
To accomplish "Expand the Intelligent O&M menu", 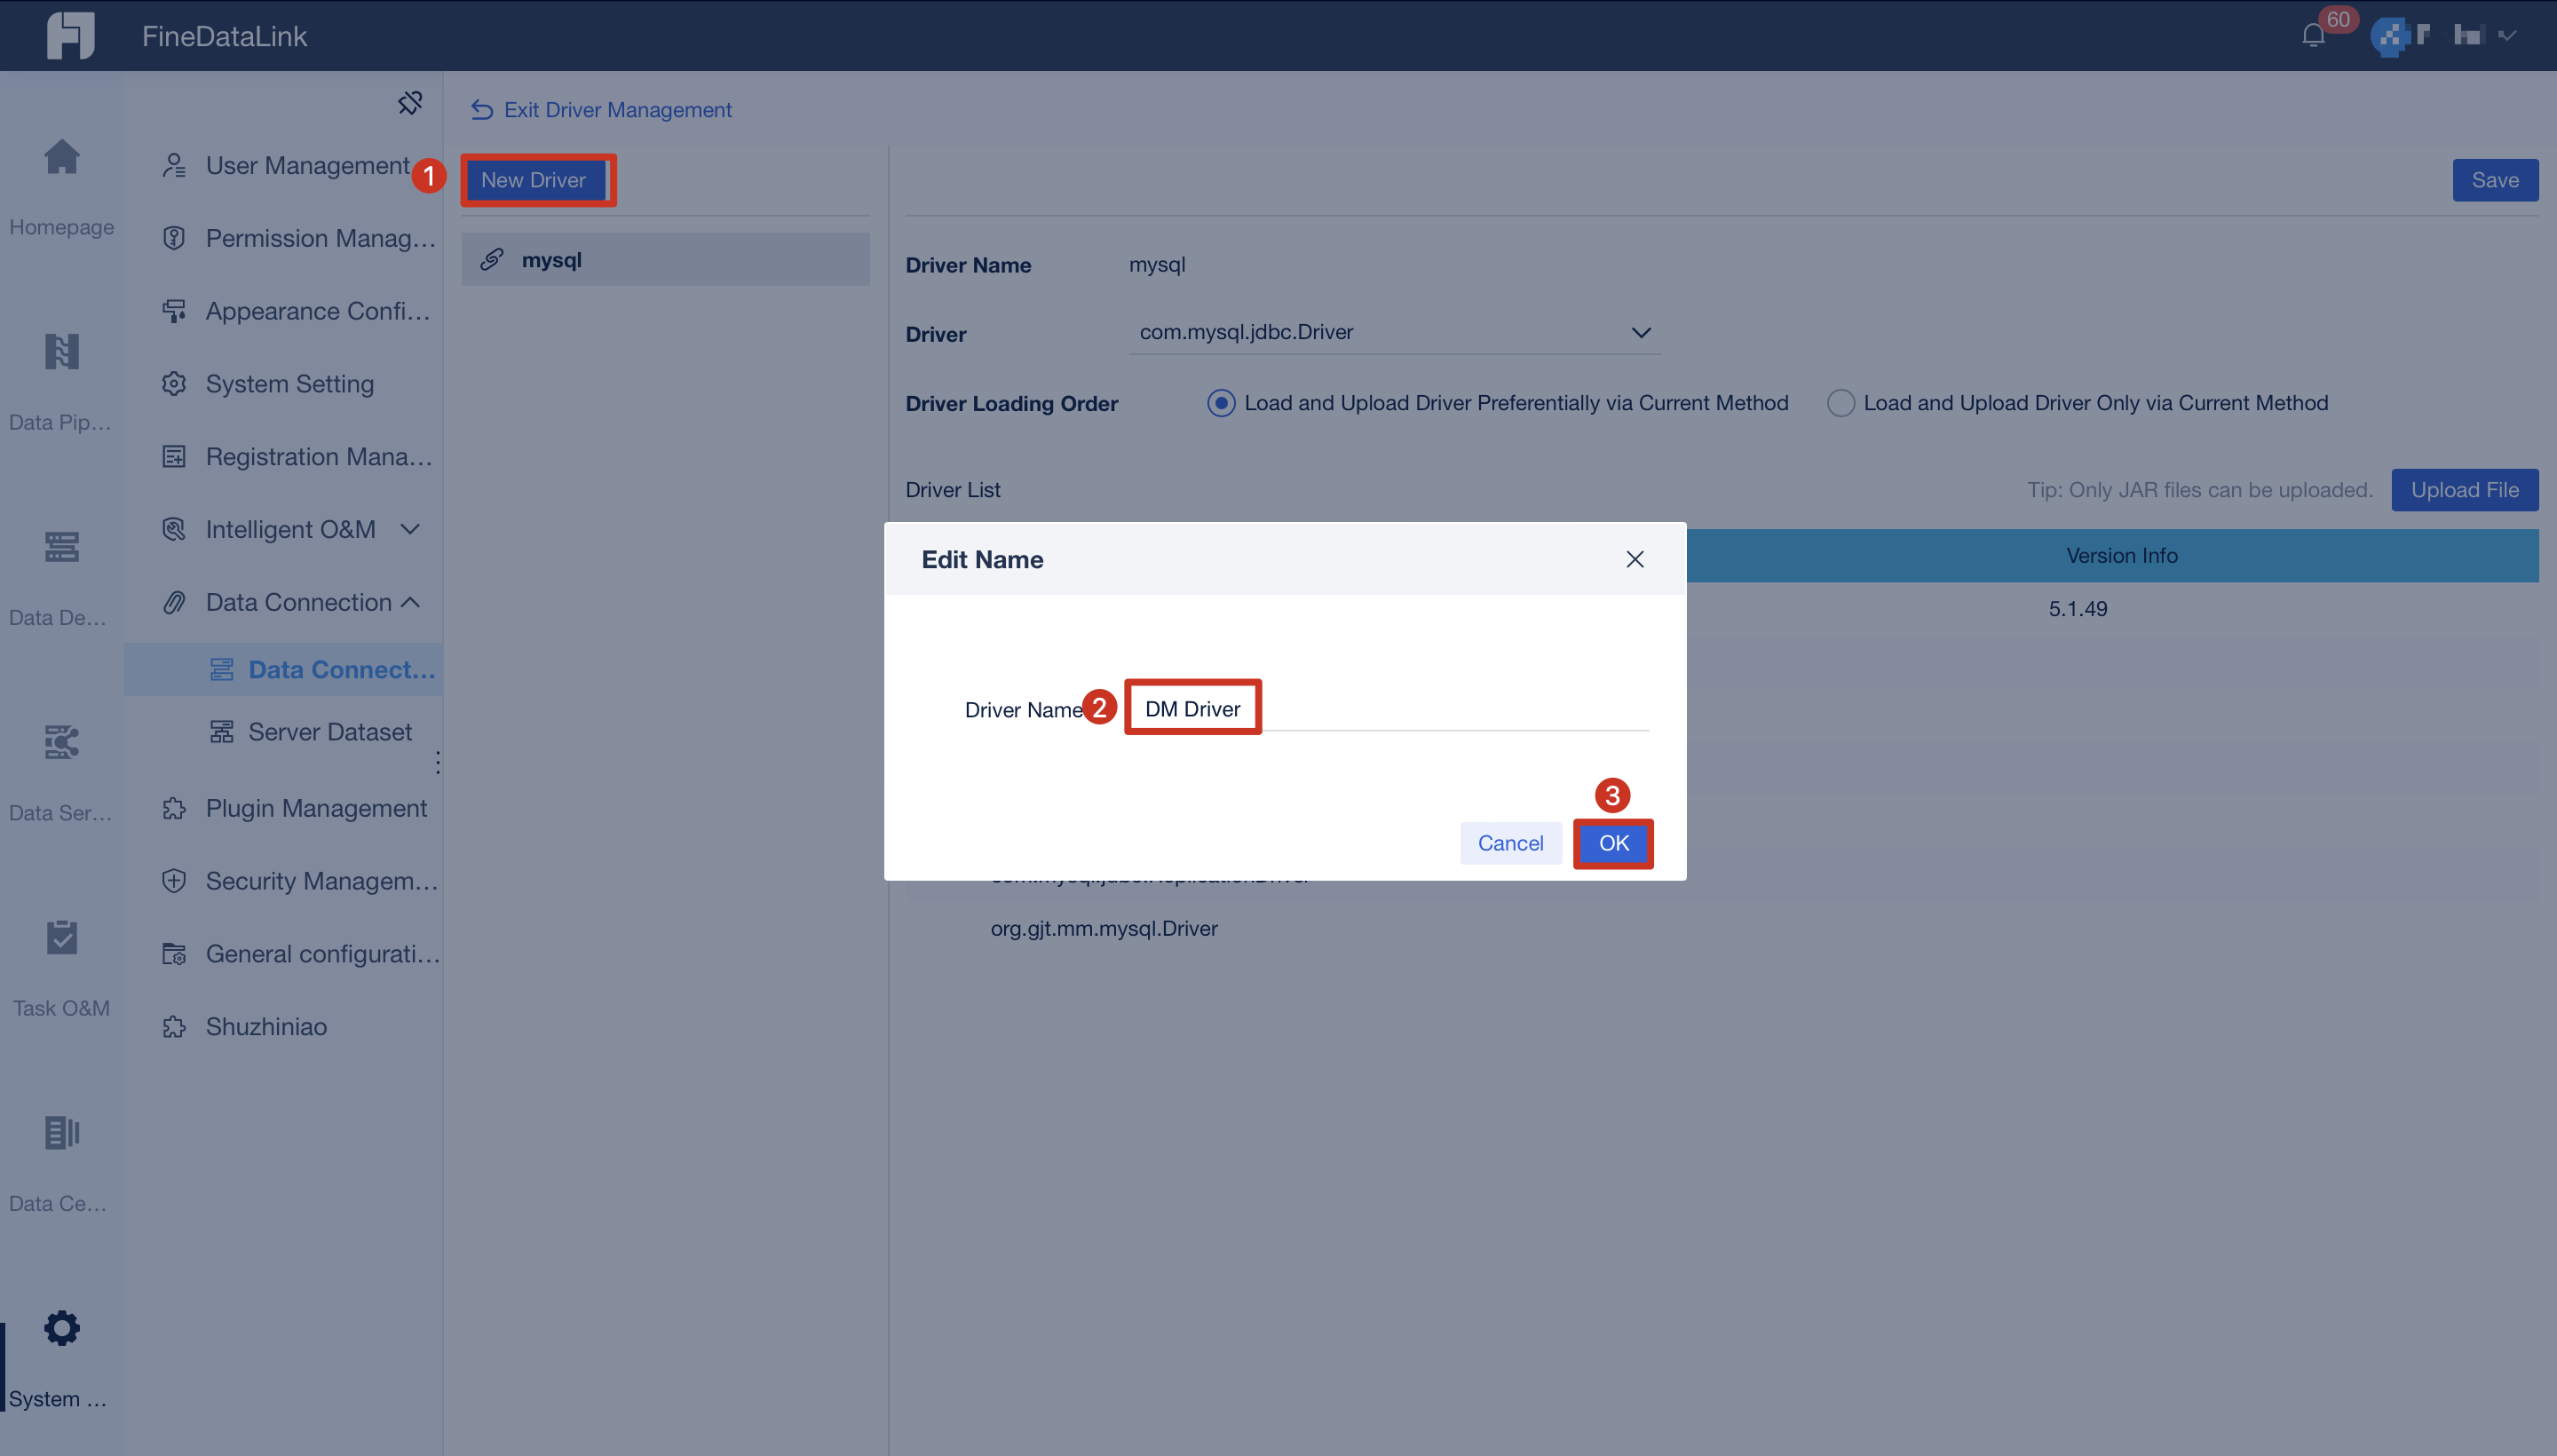I will 410,529.
